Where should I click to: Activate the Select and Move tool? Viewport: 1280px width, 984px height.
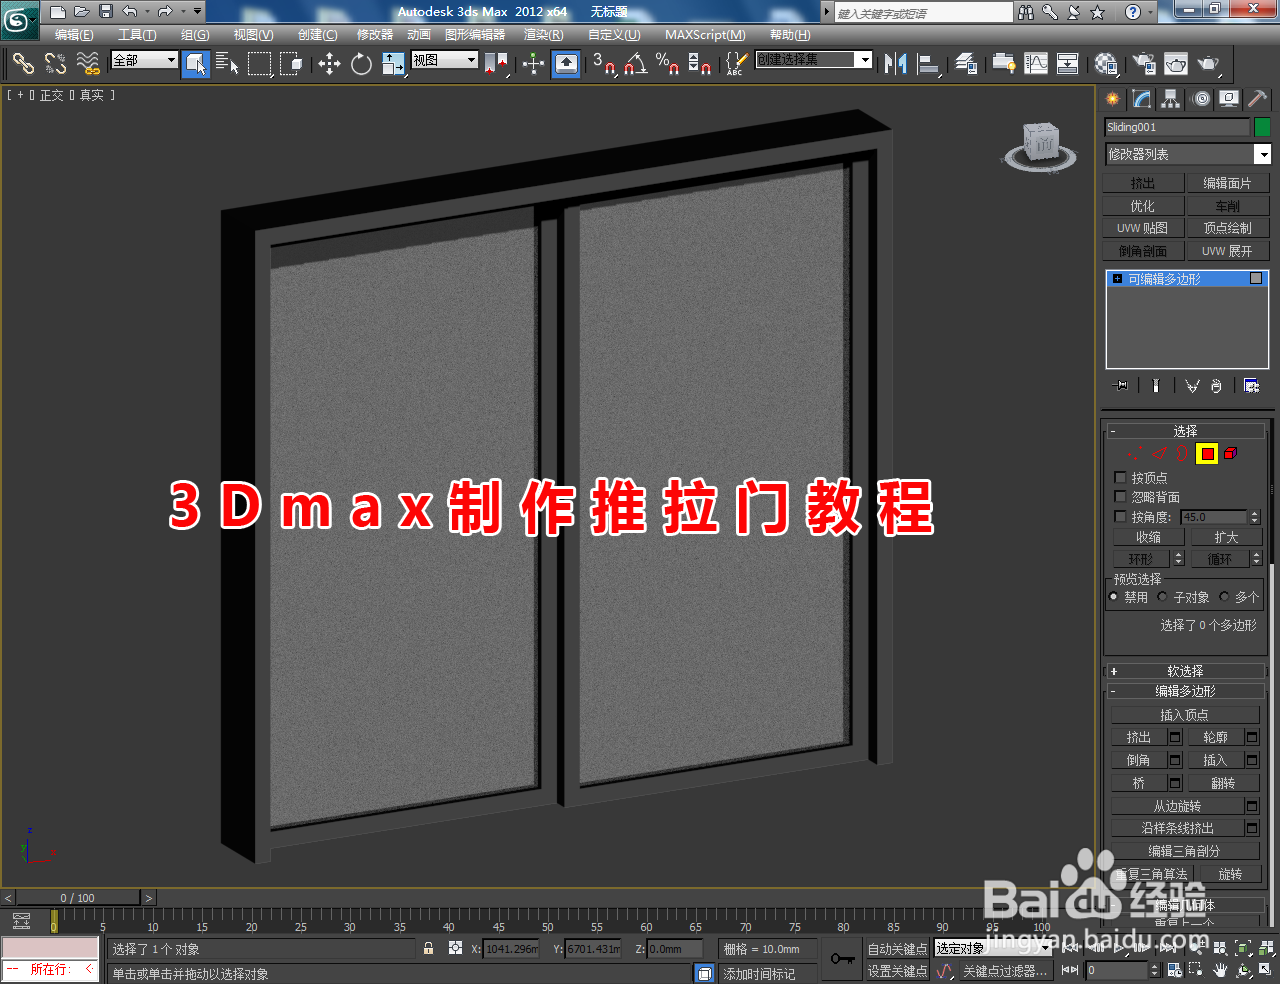(329, 64)
